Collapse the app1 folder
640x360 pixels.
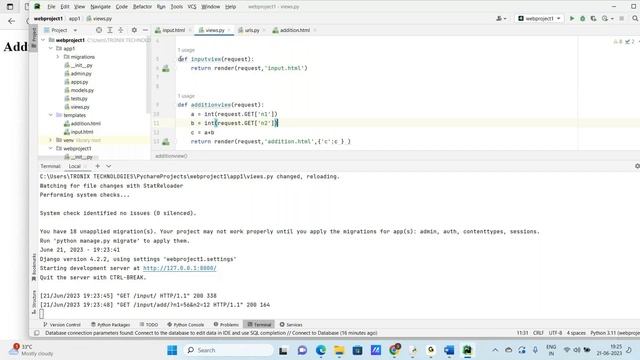51,48
